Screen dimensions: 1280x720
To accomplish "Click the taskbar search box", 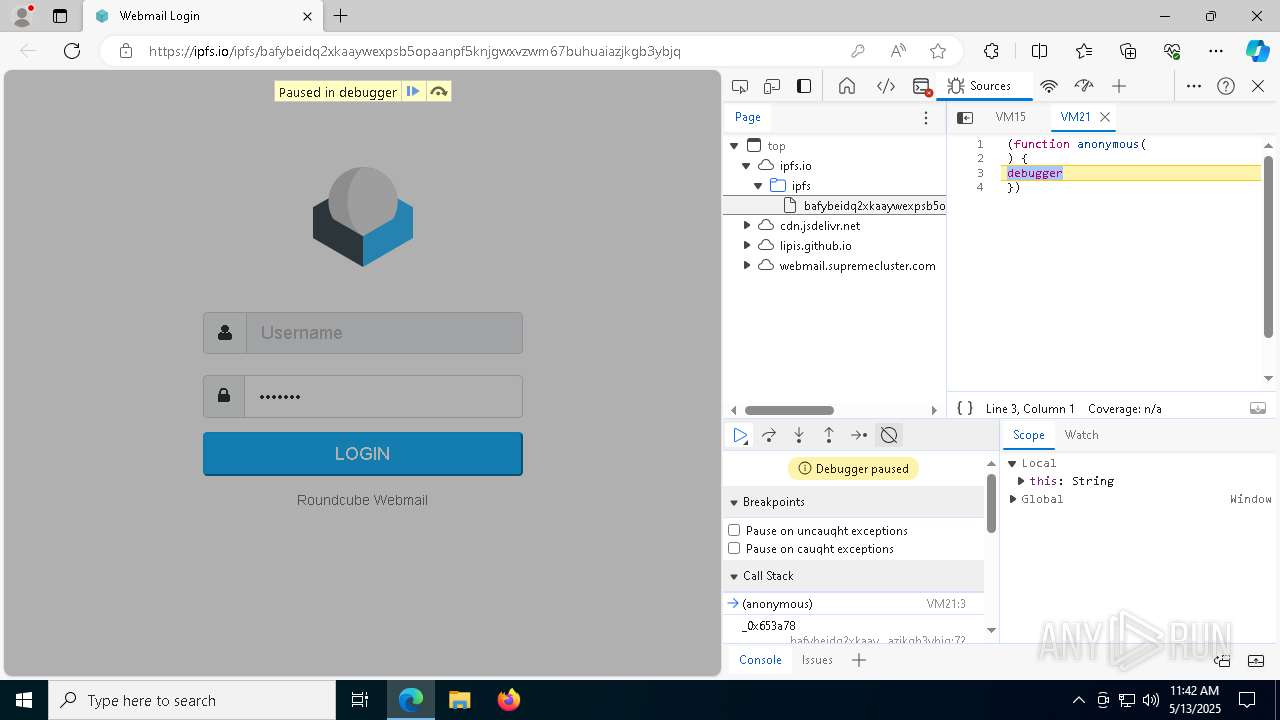I will (x=192, y=700).
